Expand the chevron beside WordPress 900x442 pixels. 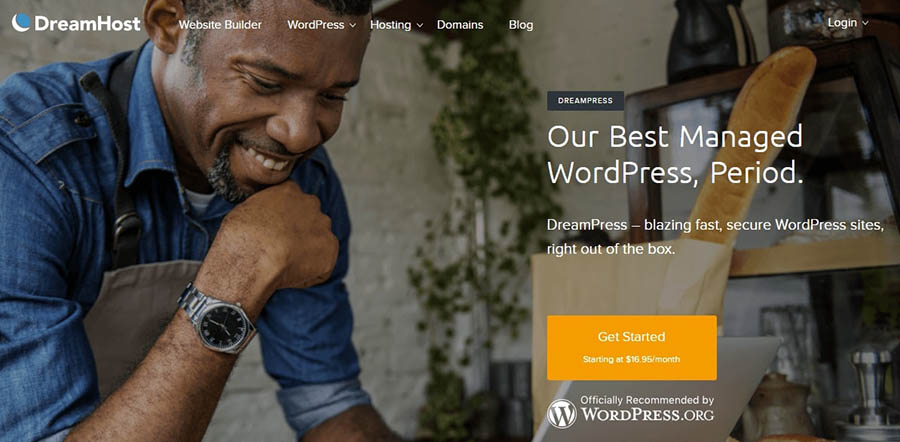click(x=352, y=25)
